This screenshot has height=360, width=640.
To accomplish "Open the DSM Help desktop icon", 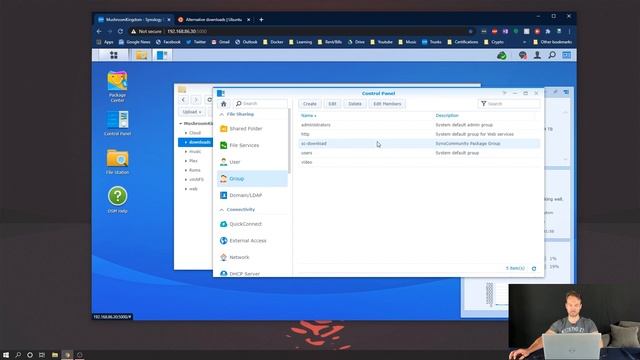I will pos(117,200).
